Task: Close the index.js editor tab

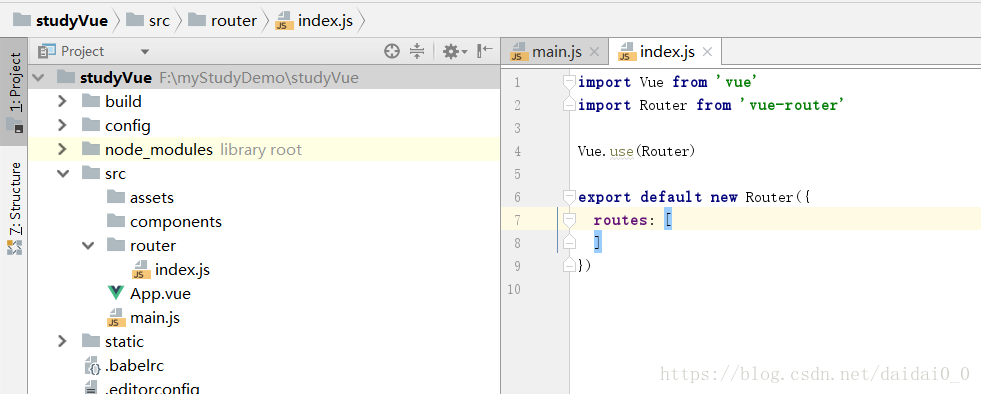Action: click(x=707, y=52)
